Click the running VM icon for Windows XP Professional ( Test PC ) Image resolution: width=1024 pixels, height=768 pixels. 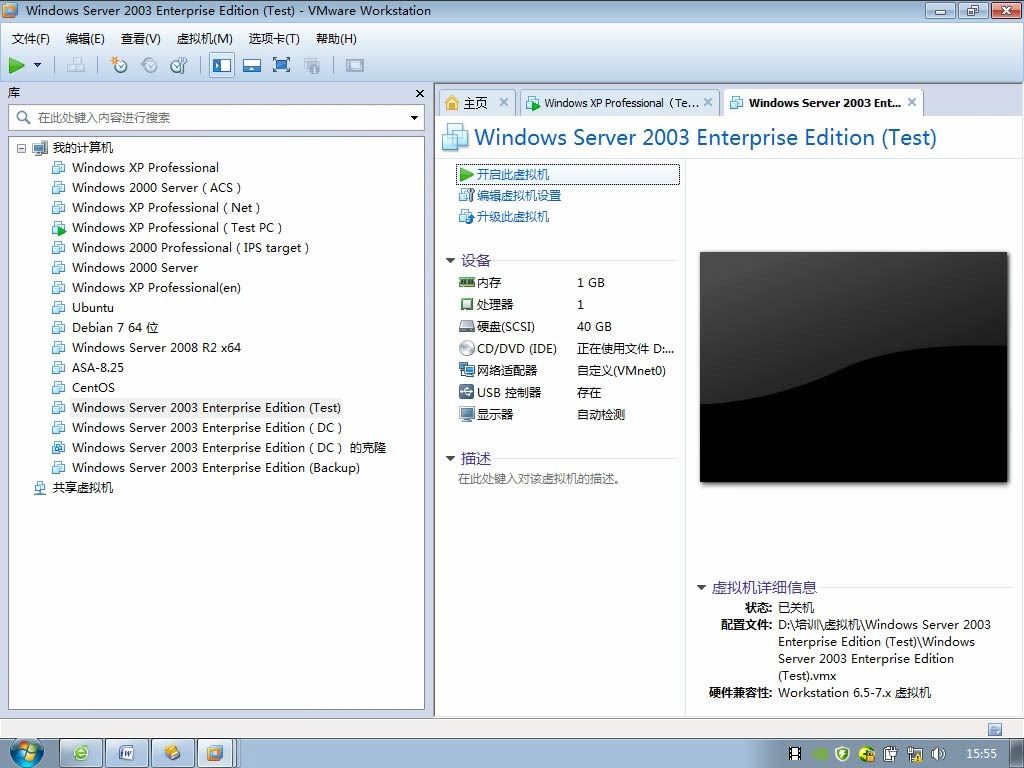click(x=59, y=229)
